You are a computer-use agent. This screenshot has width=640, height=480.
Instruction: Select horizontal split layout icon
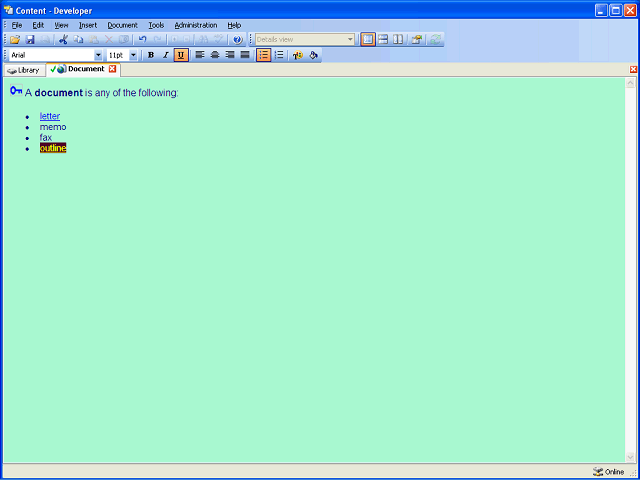point(383,40)
